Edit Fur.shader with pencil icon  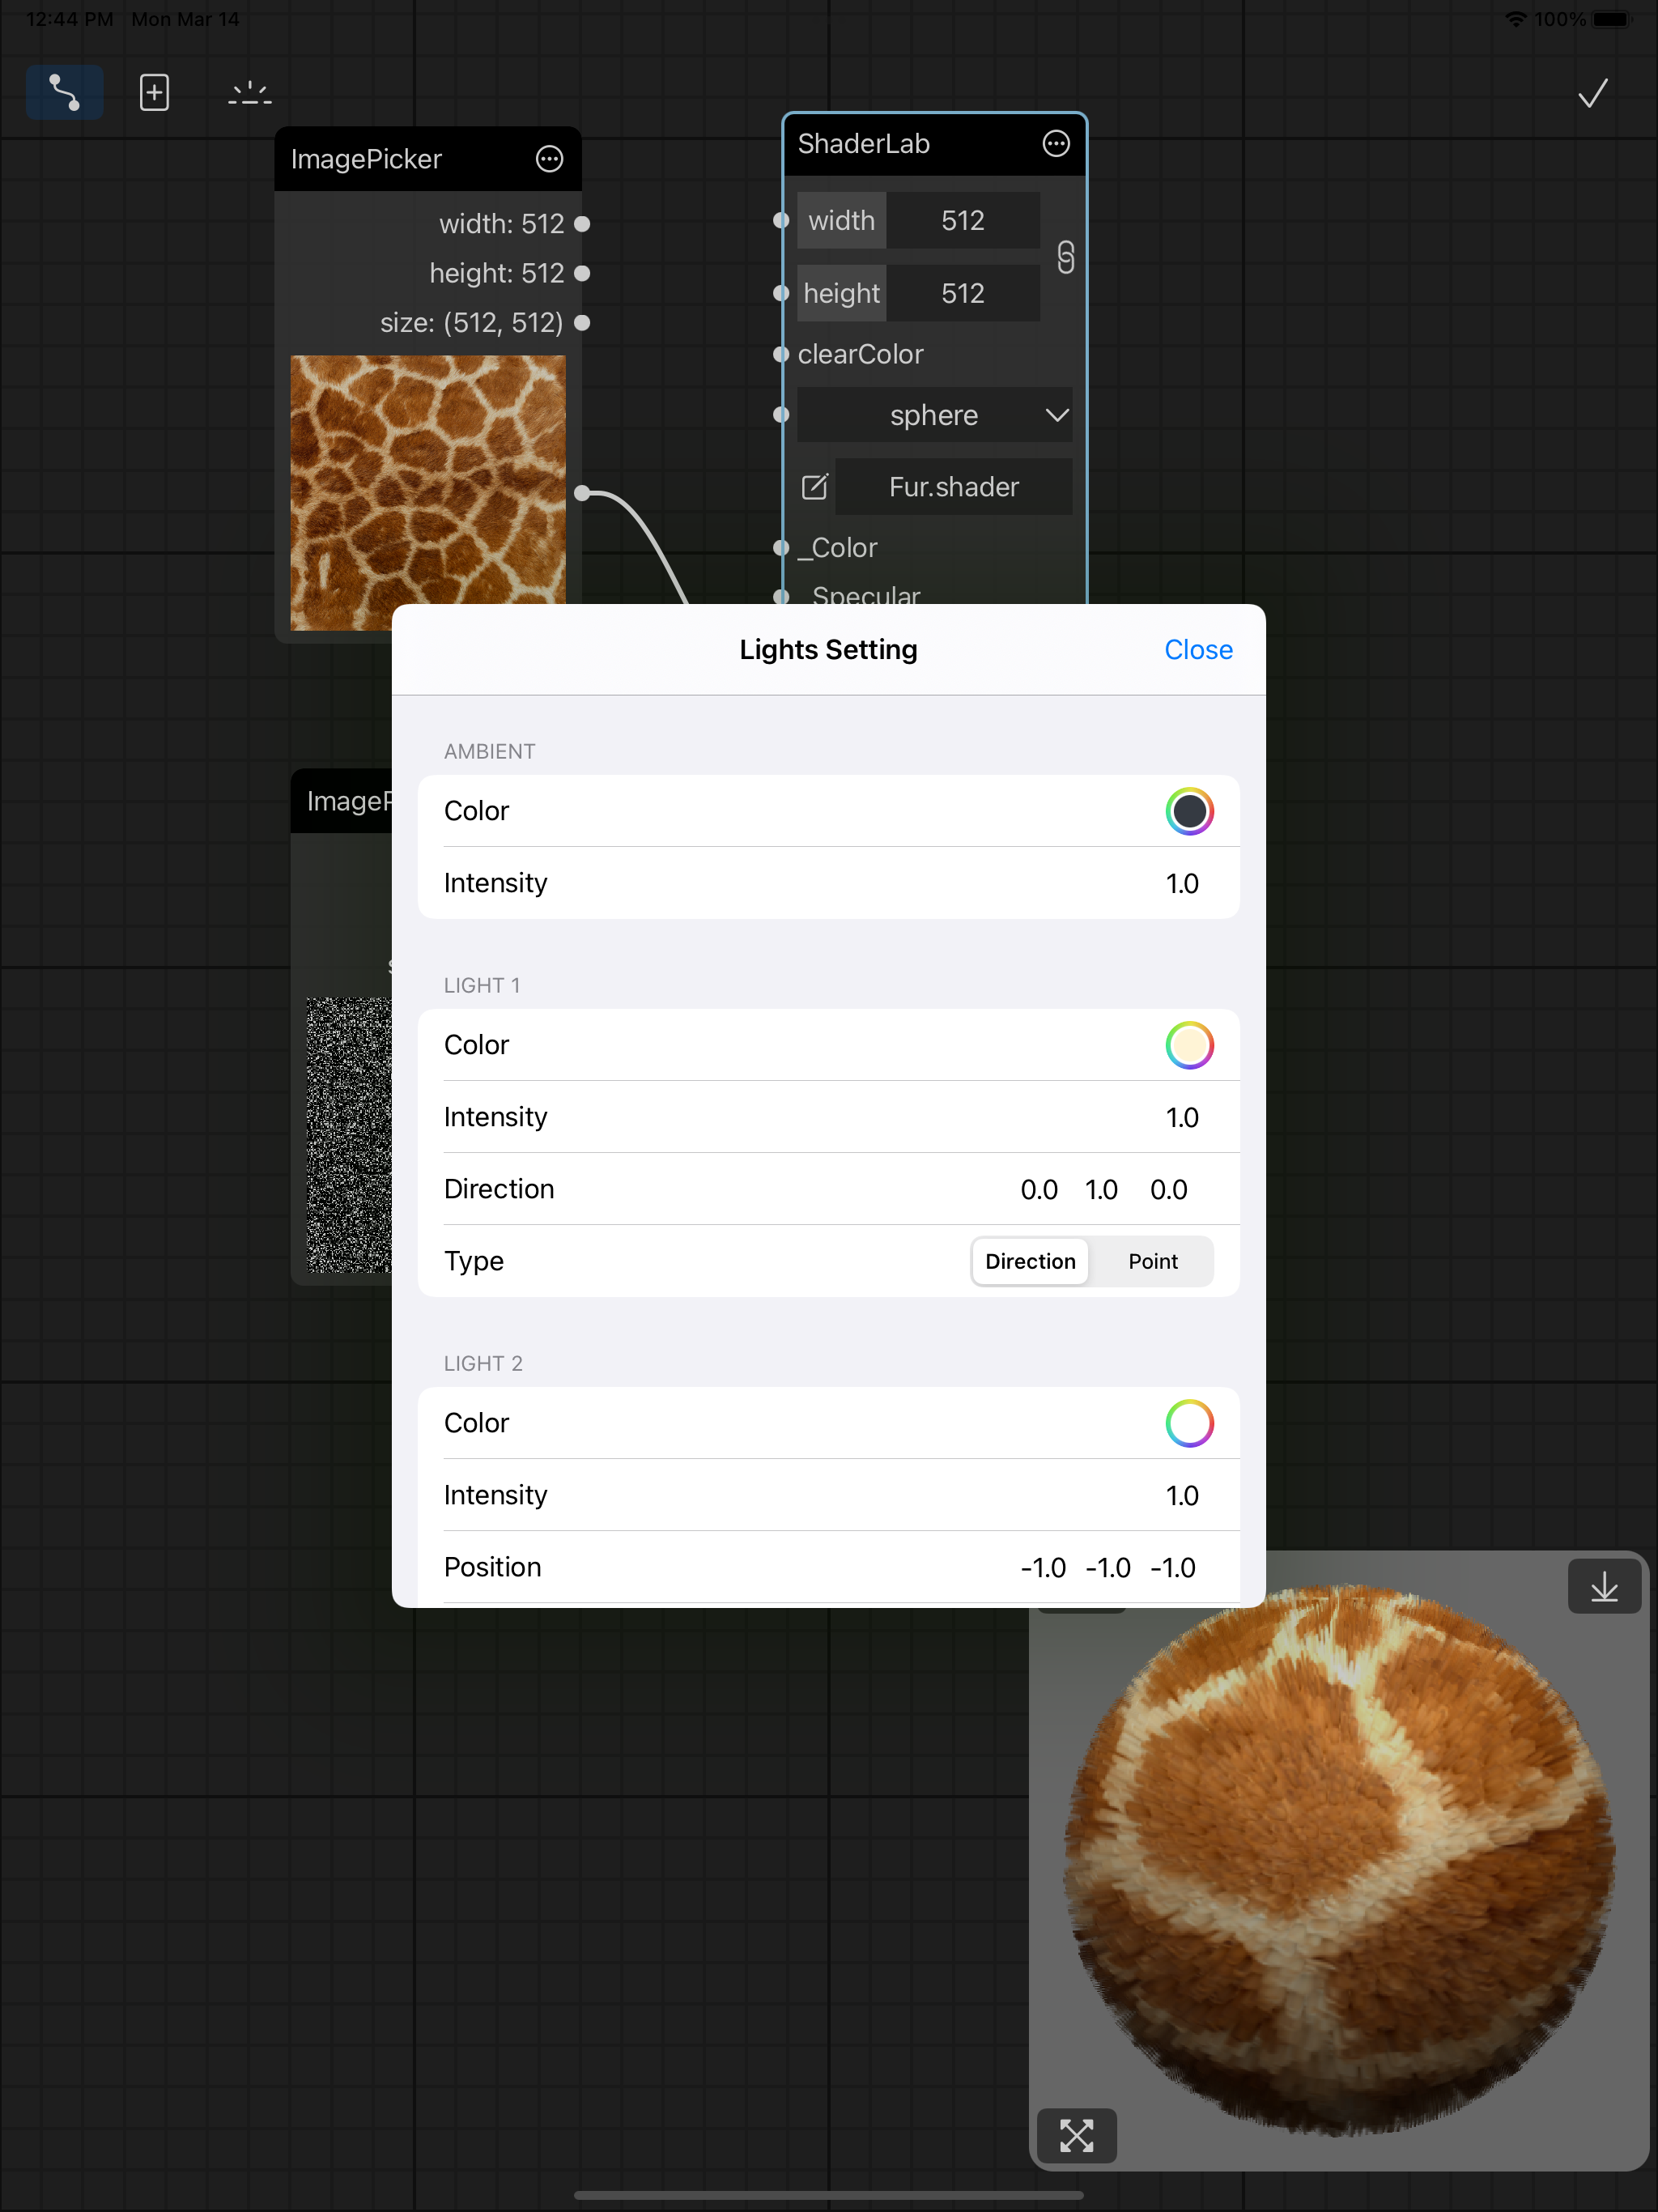815,487
